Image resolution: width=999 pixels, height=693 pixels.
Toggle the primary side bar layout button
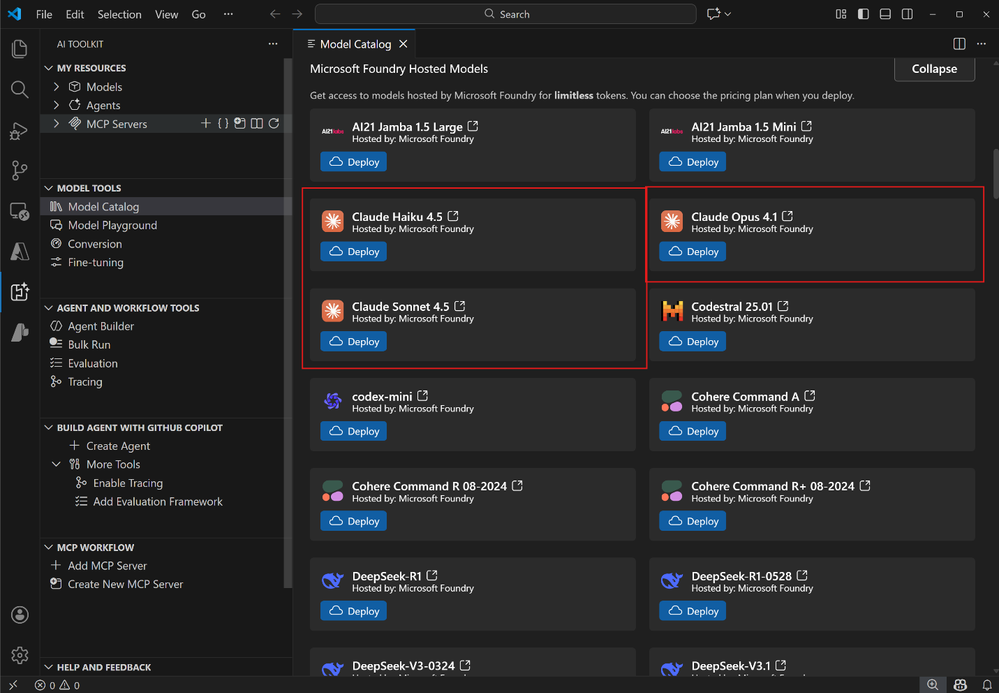(x=863, y=14)
